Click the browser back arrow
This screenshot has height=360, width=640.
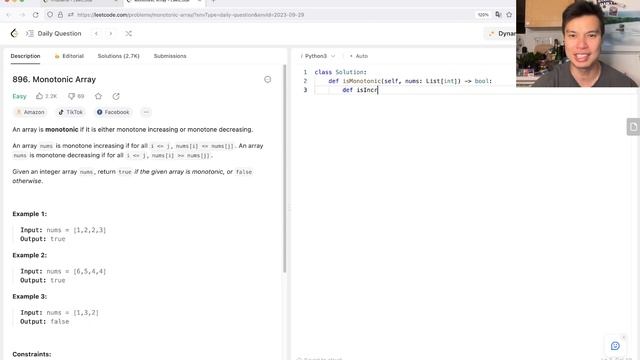[9, 15]
